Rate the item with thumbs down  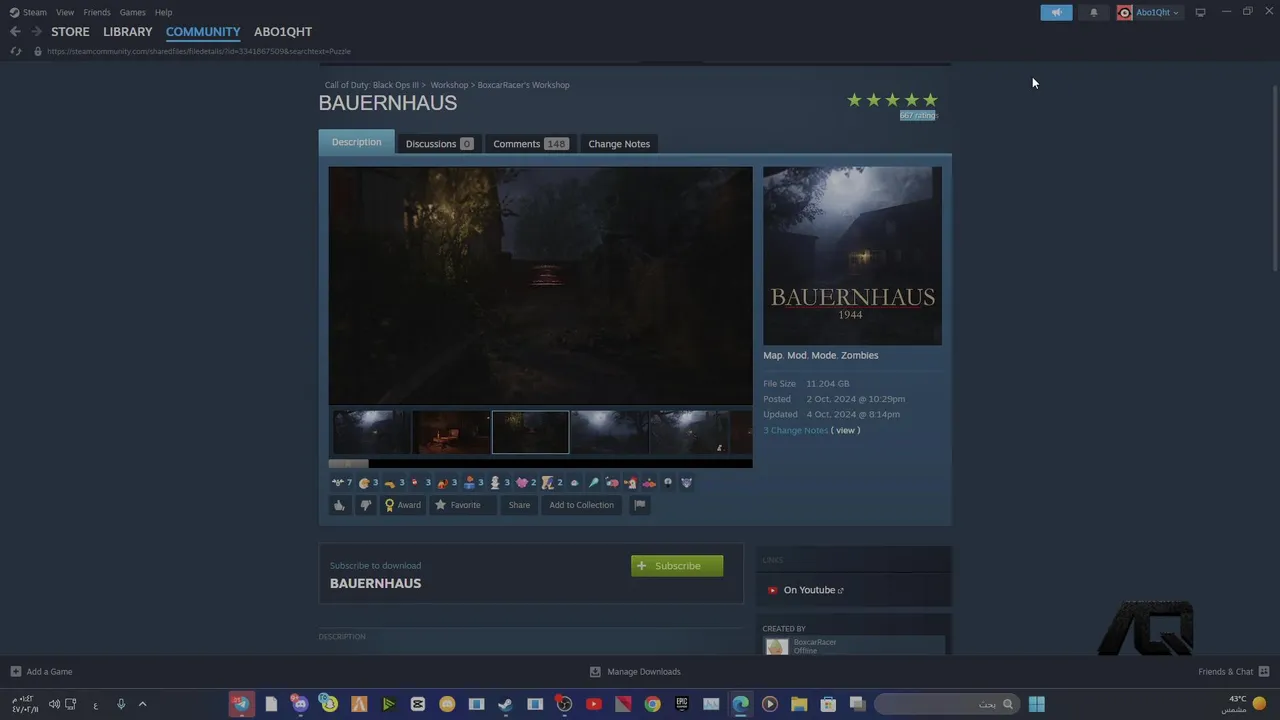(x=365, y=505)
